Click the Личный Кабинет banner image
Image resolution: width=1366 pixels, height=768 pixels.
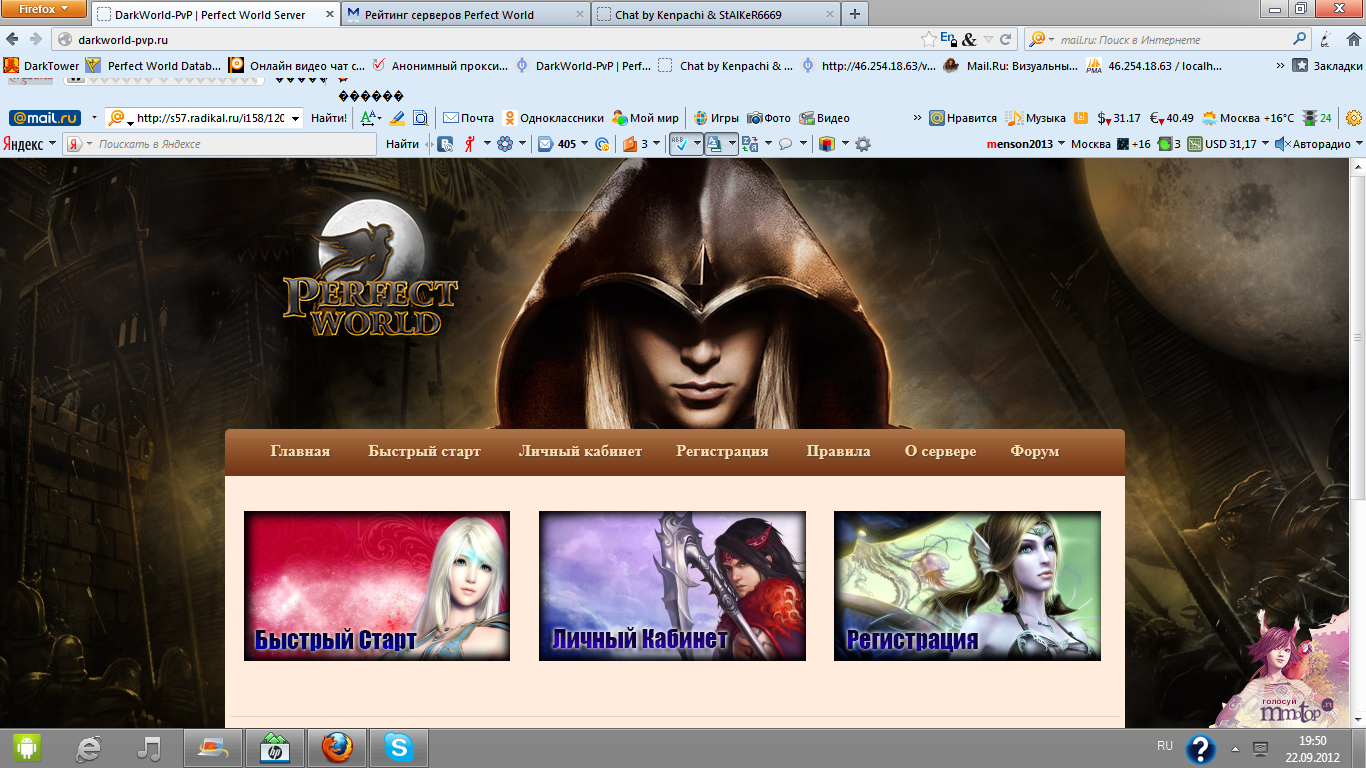pos(672,586)
